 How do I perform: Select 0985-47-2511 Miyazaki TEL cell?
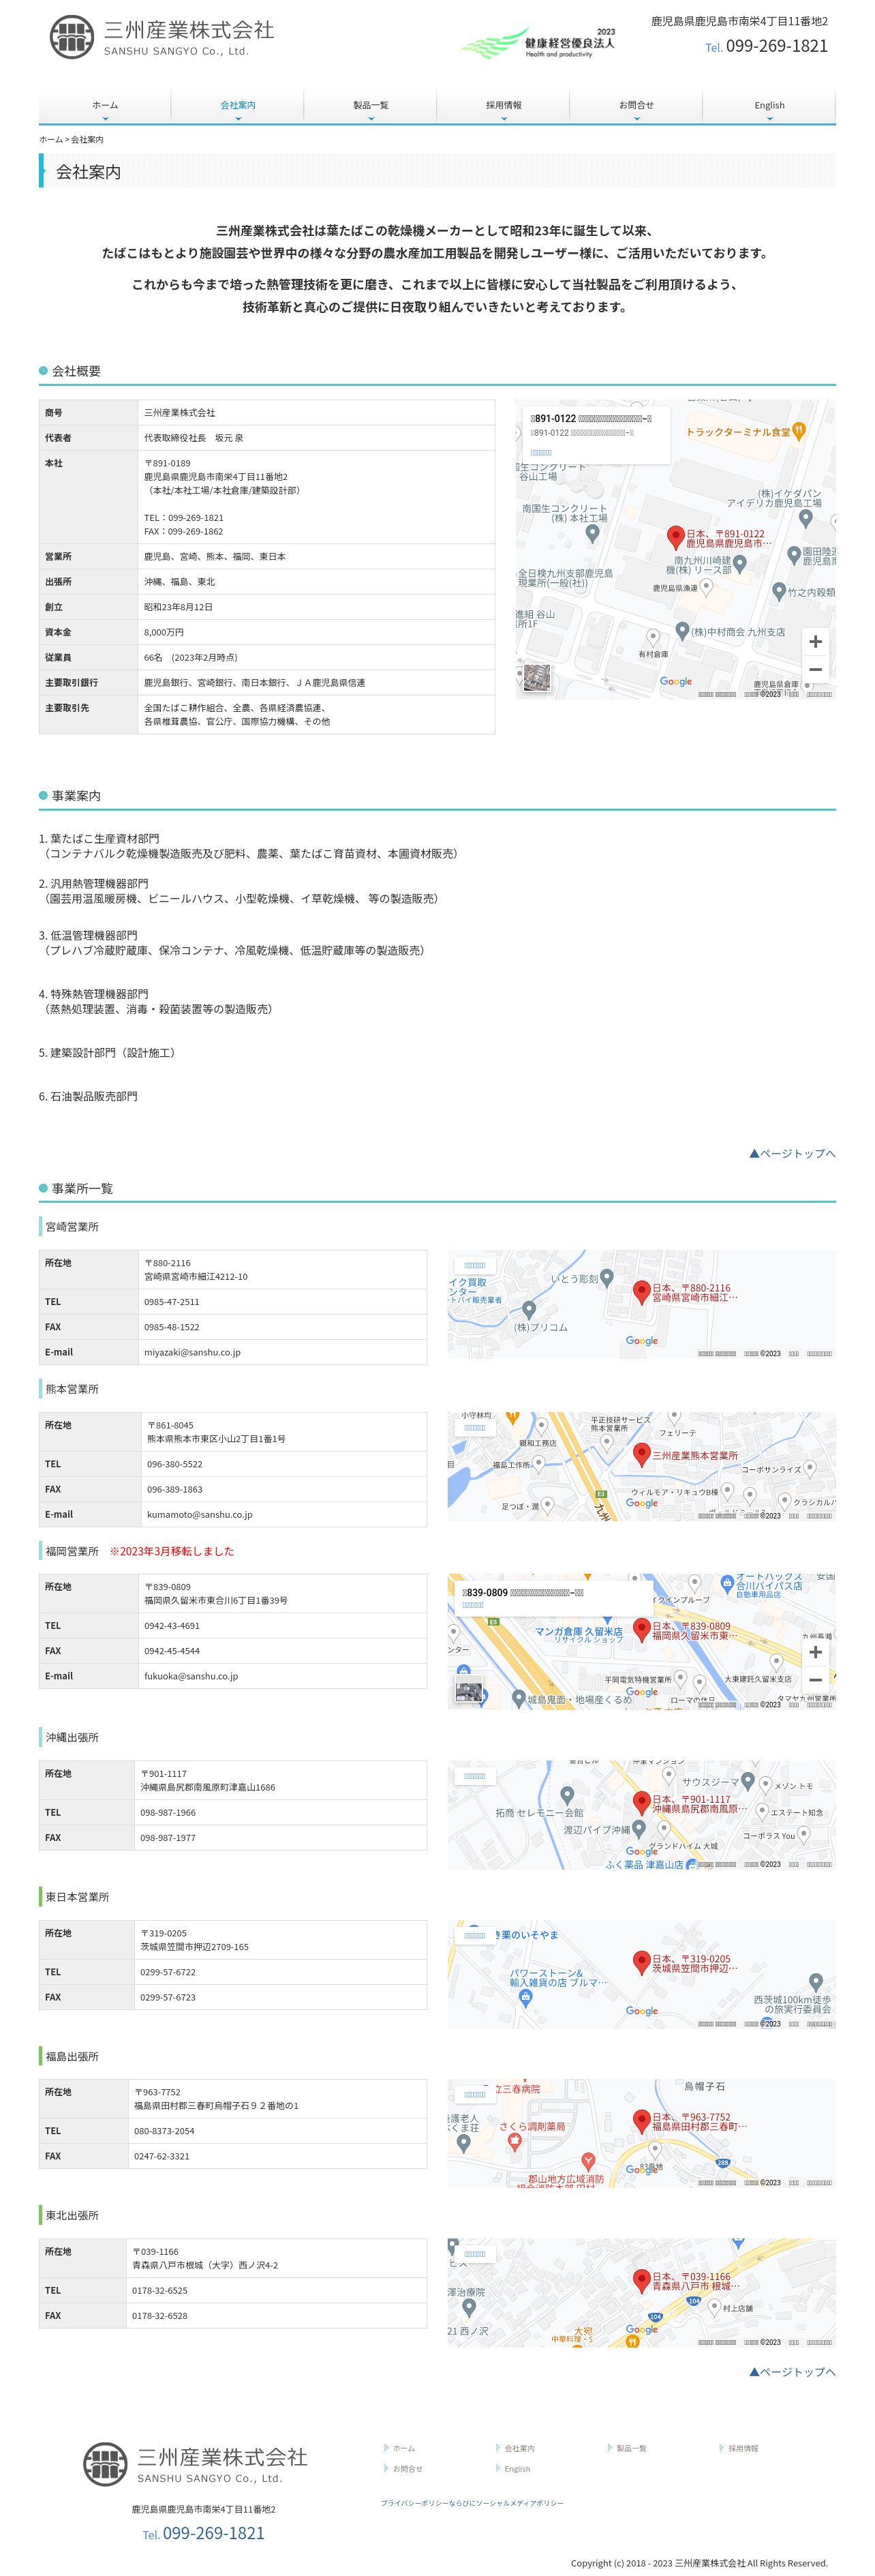click(283, 1302)
